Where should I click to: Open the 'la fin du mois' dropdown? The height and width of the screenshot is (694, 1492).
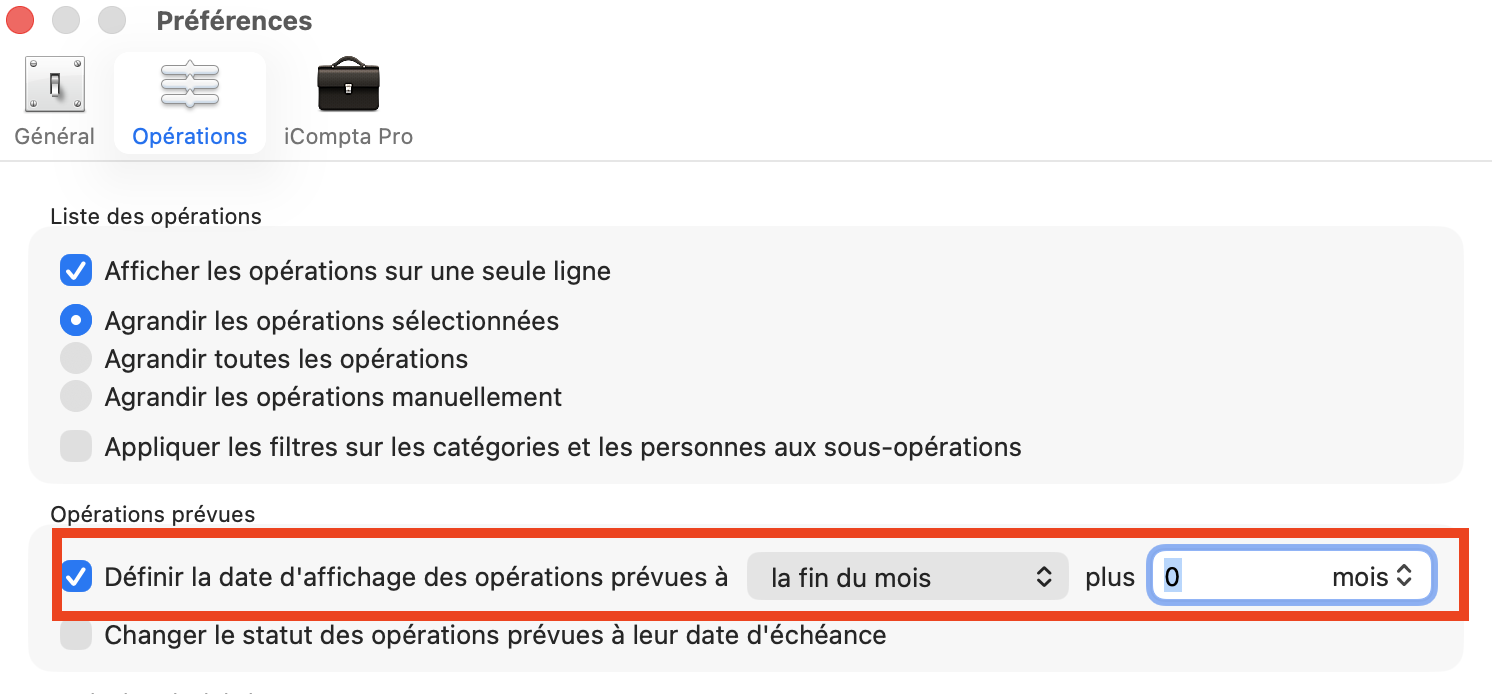[x=906, y=576]
